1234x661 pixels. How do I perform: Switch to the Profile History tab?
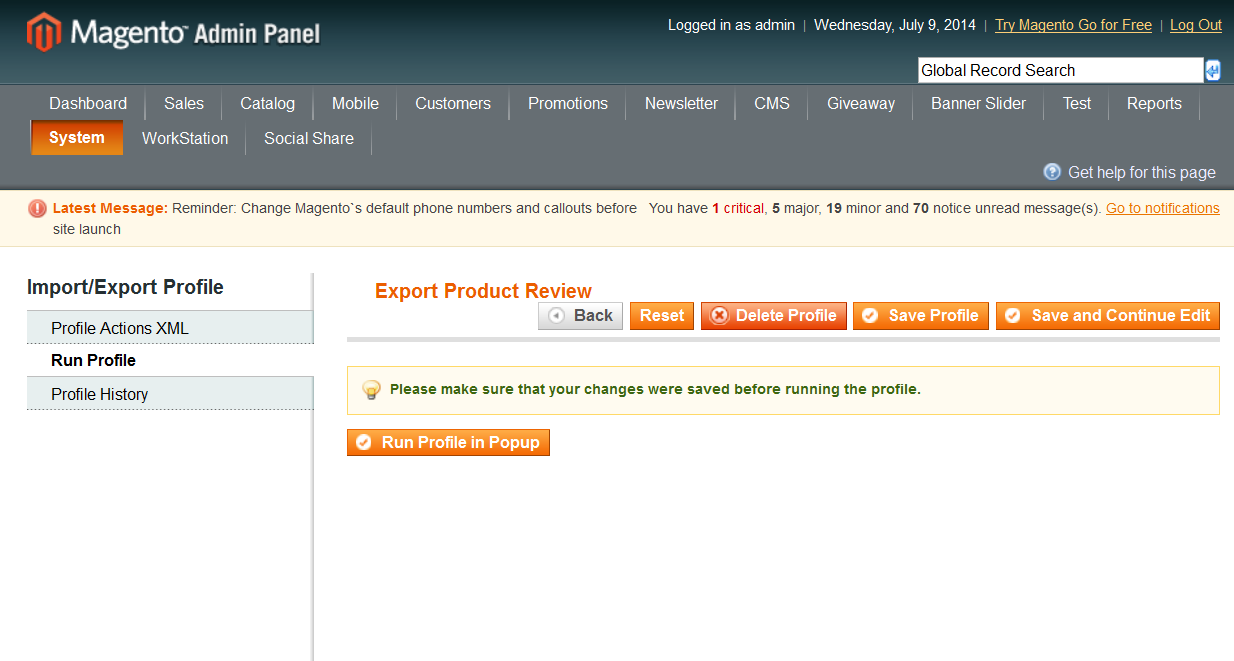pyautogui.click(x=170, y=394)
